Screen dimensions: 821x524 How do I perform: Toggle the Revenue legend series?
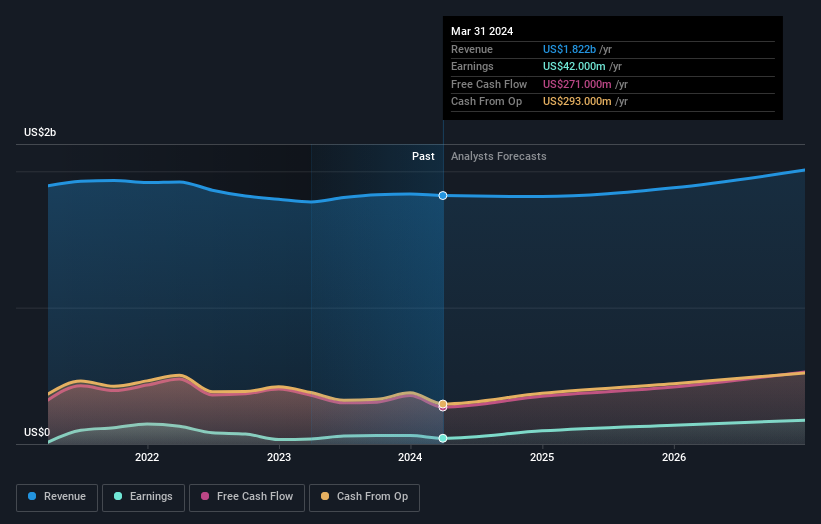(x=57, y=497)
